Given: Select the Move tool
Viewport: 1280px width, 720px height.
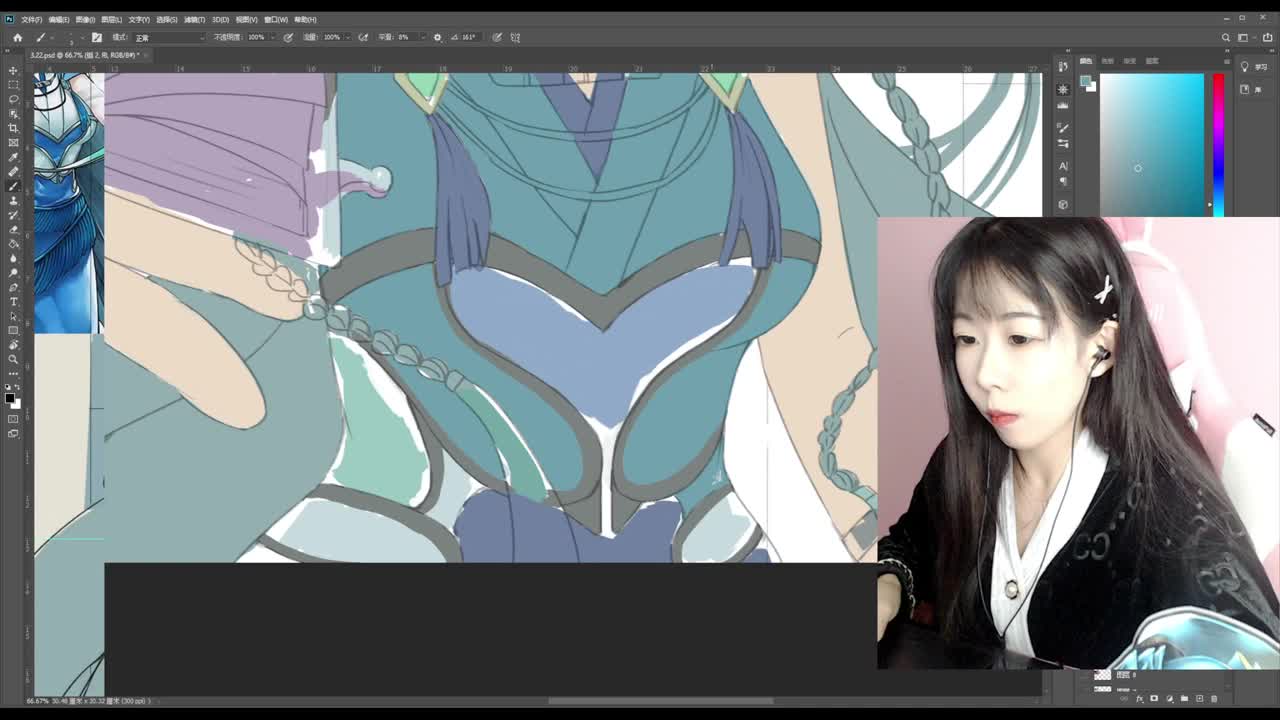Looking at the screenshot, I should [14, 70].
